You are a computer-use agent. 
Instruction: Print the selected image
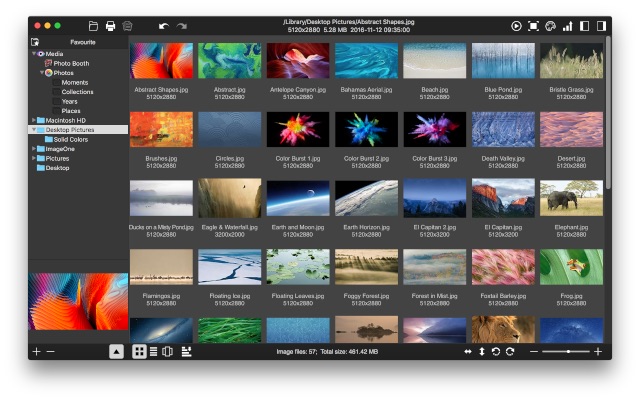(110, 26)
